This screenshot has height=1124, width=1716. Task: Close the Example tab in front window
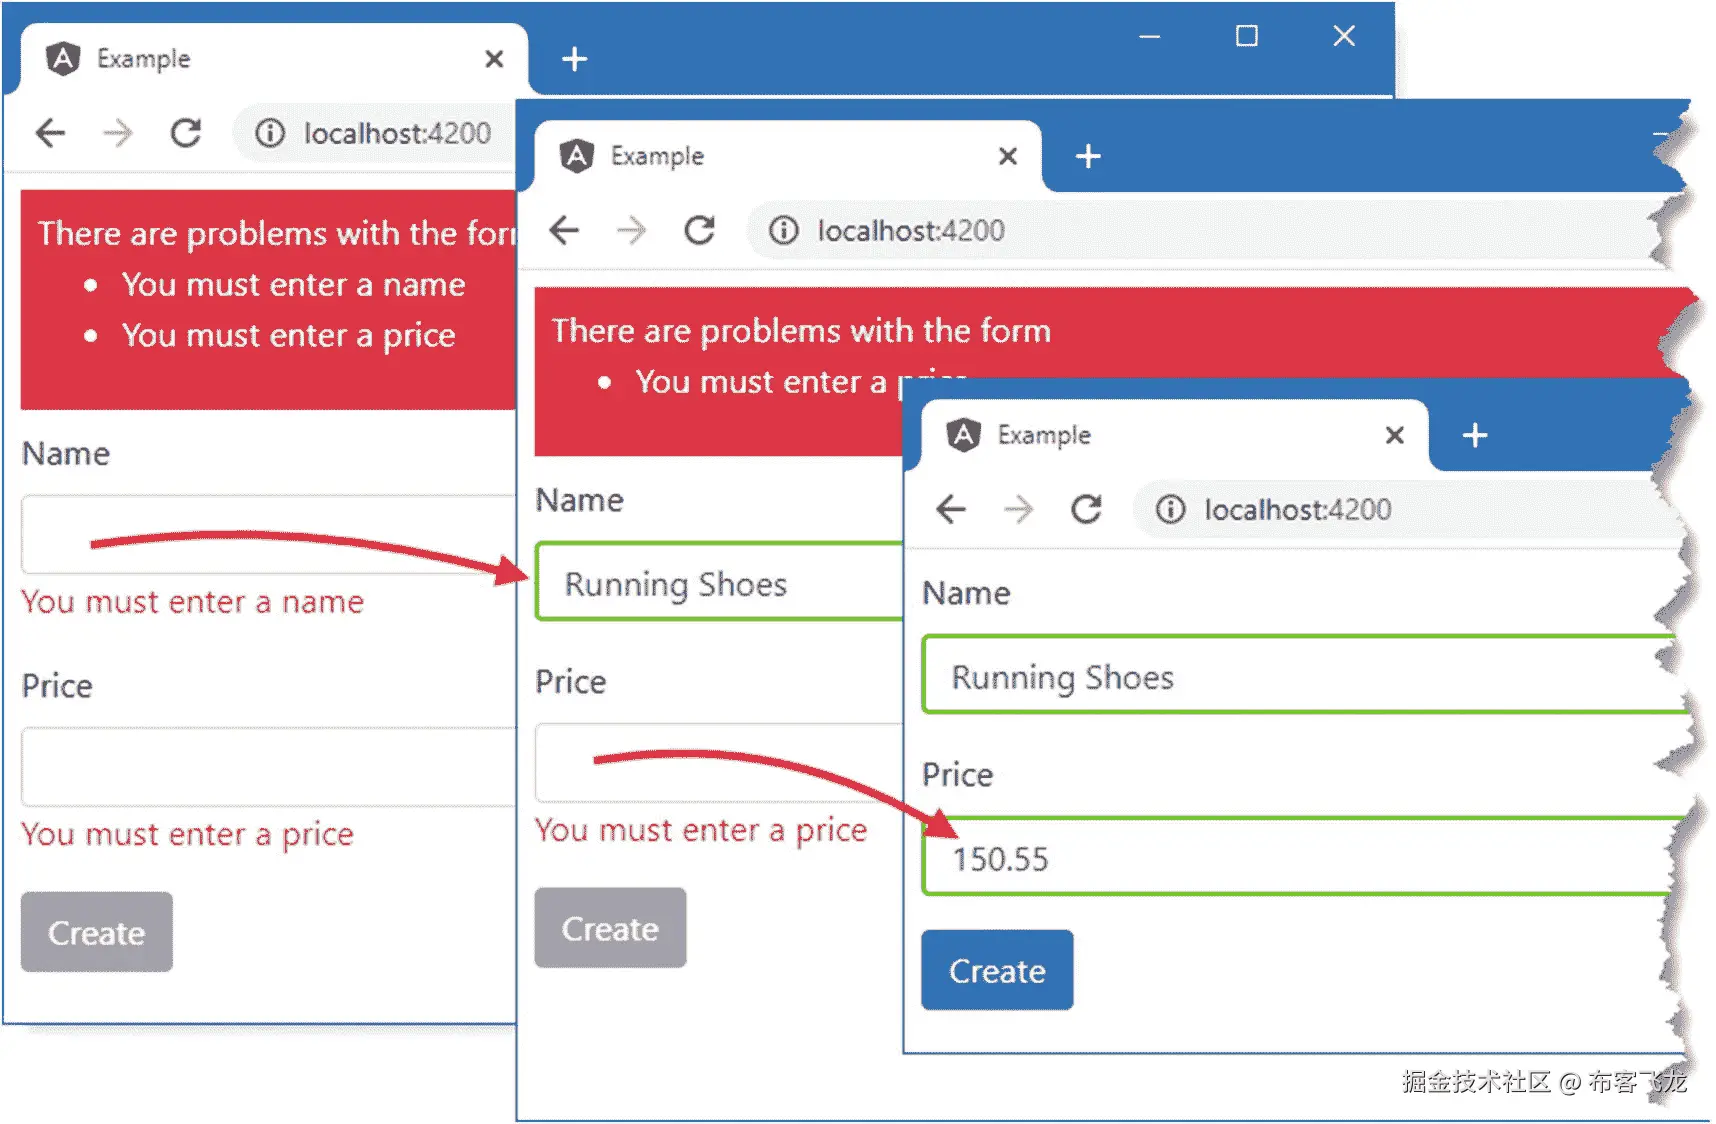(x=1395, y=435)
